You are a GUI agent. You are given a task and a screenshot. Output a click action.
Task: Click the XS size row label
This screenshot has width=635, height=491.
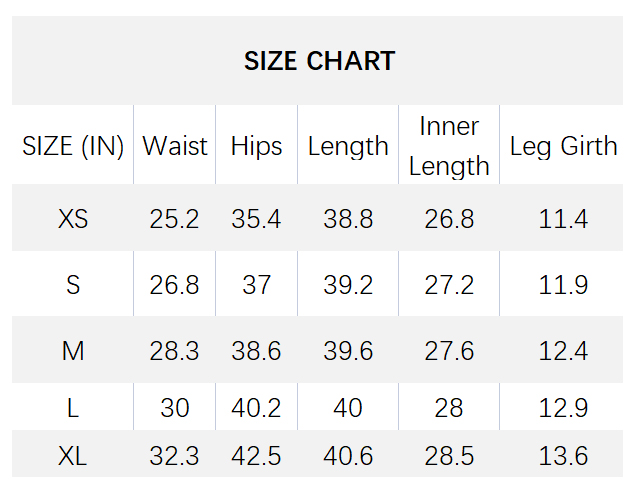click(73, 219)
